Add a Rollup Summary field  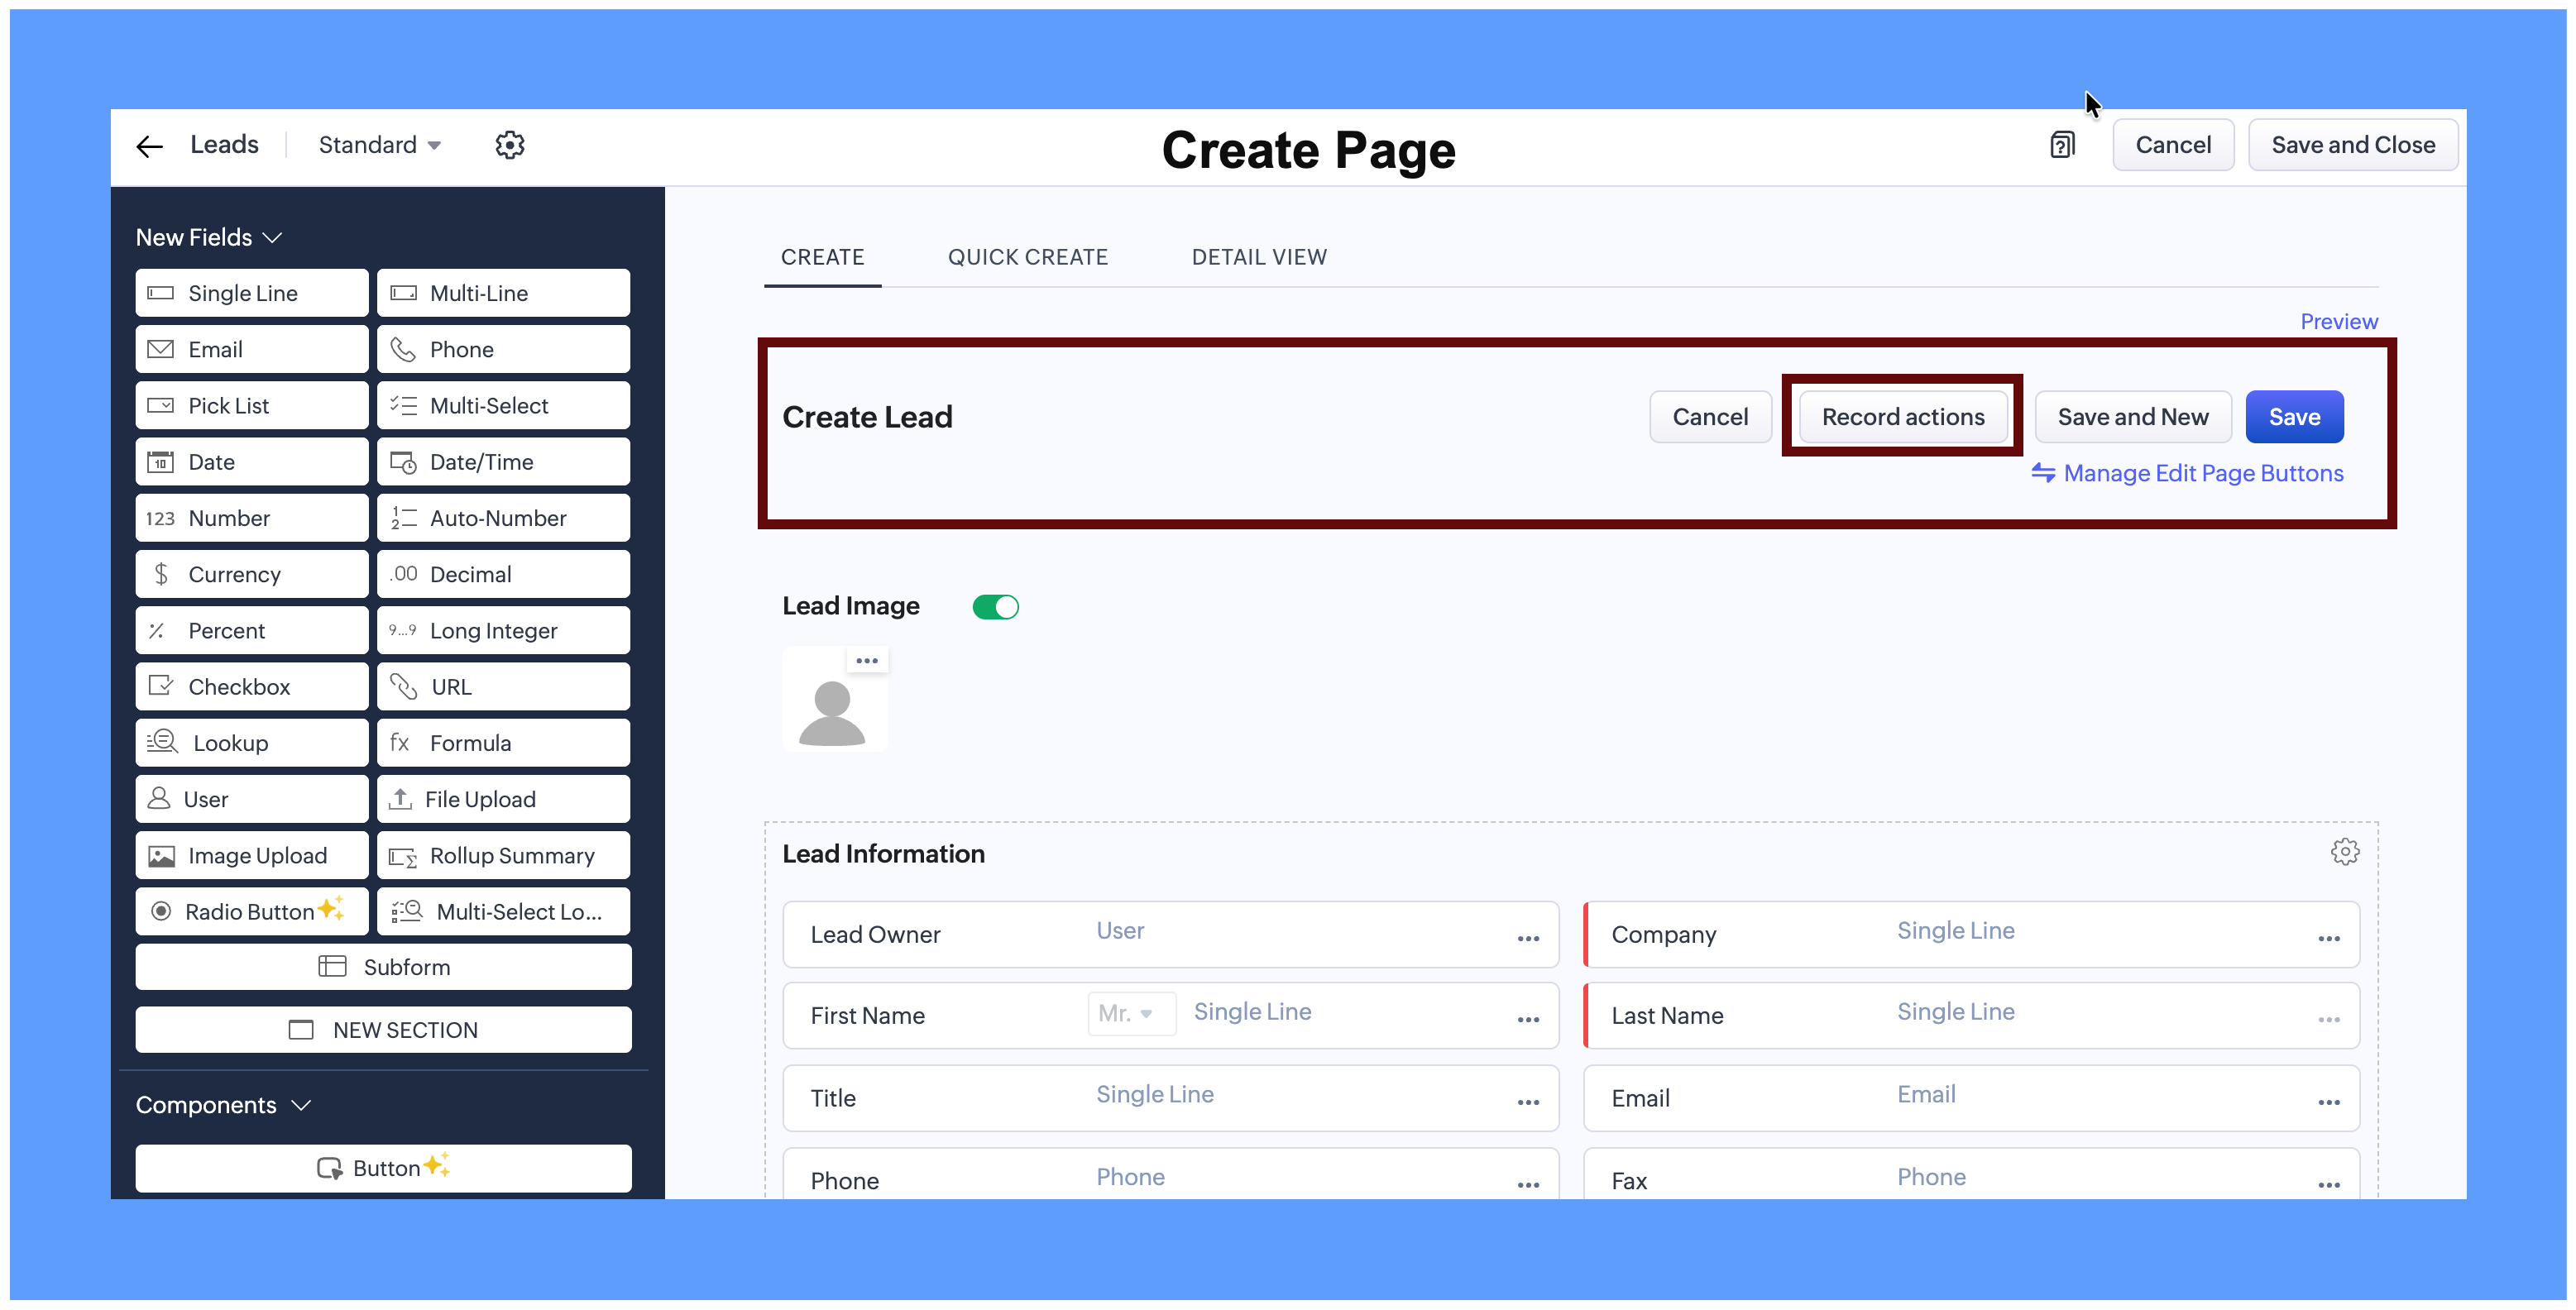[x=504, y=856]
